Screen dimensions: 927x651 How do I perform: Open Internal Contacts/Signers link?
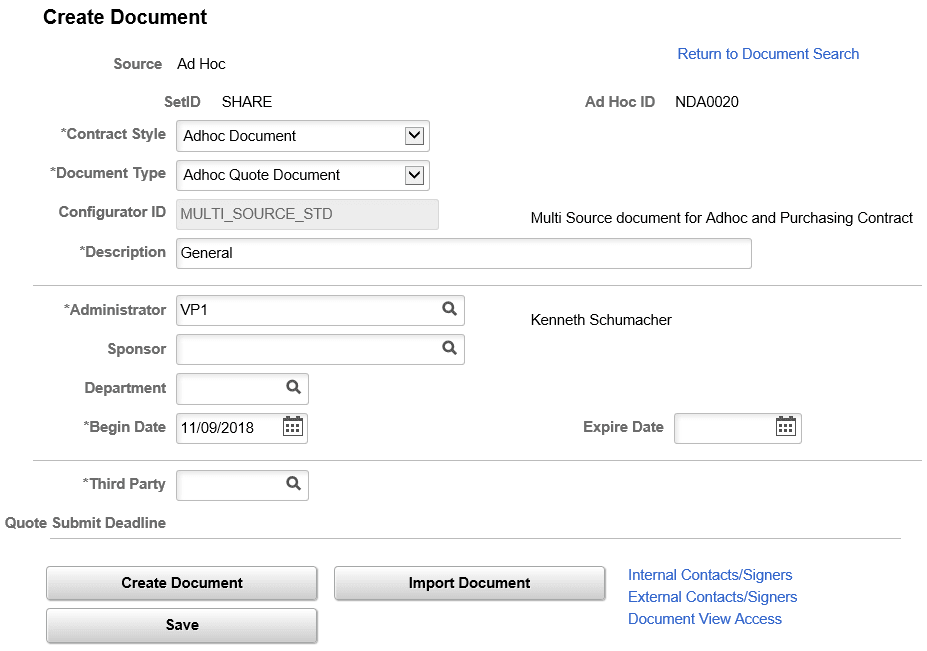[710, 574]
